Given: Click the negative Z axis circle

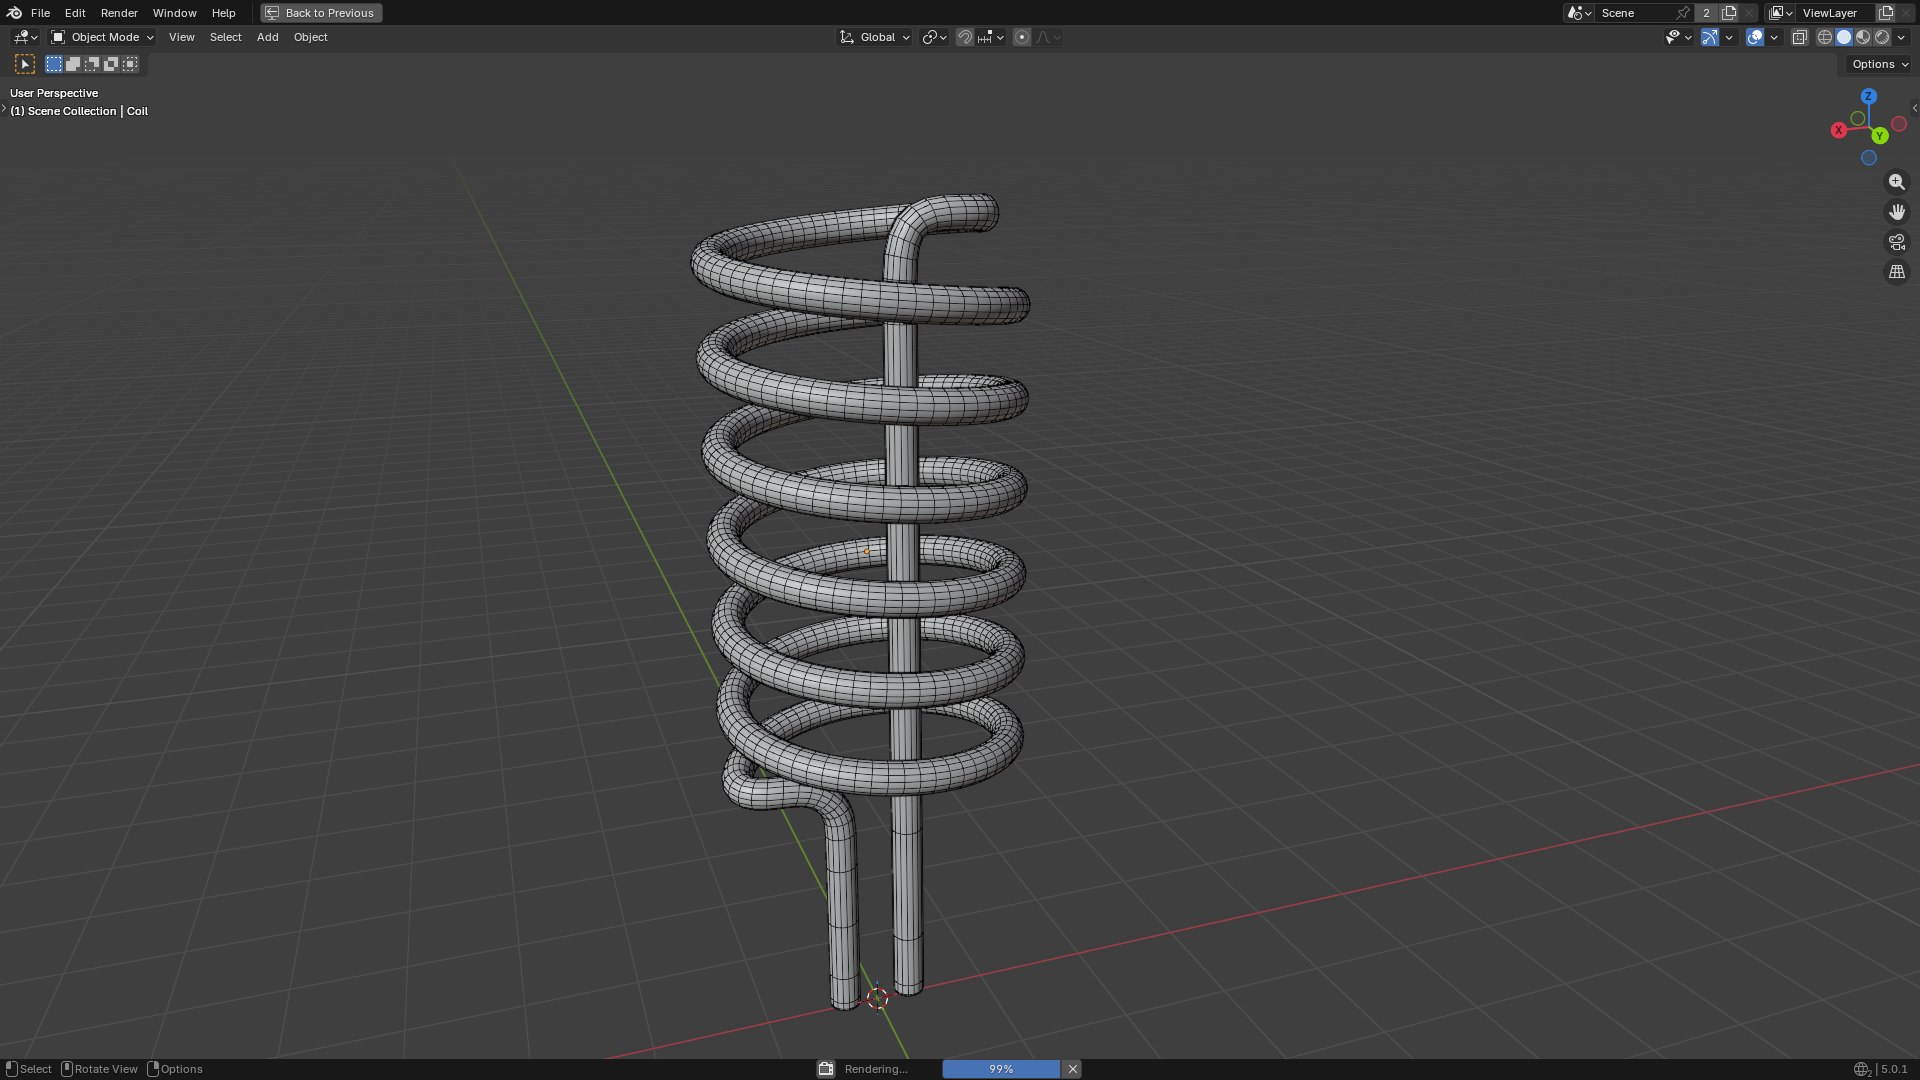Looking at the screenshot, I should coord(1868,158).
